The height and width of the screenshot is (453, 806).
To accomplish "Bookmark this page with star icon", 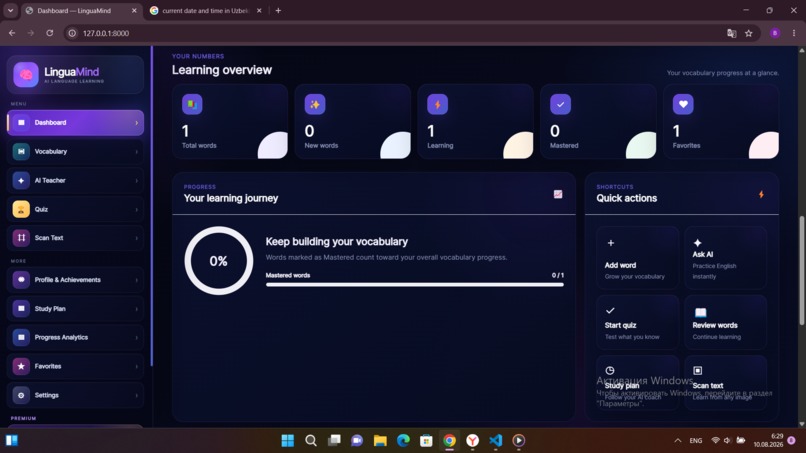I will [748, 33].
